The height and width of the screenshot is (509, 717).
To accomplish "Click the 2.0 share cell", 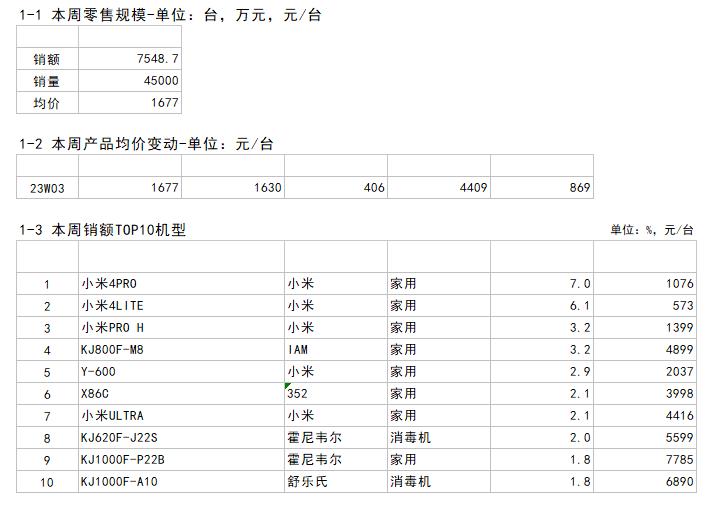I will tap(542, 437).
